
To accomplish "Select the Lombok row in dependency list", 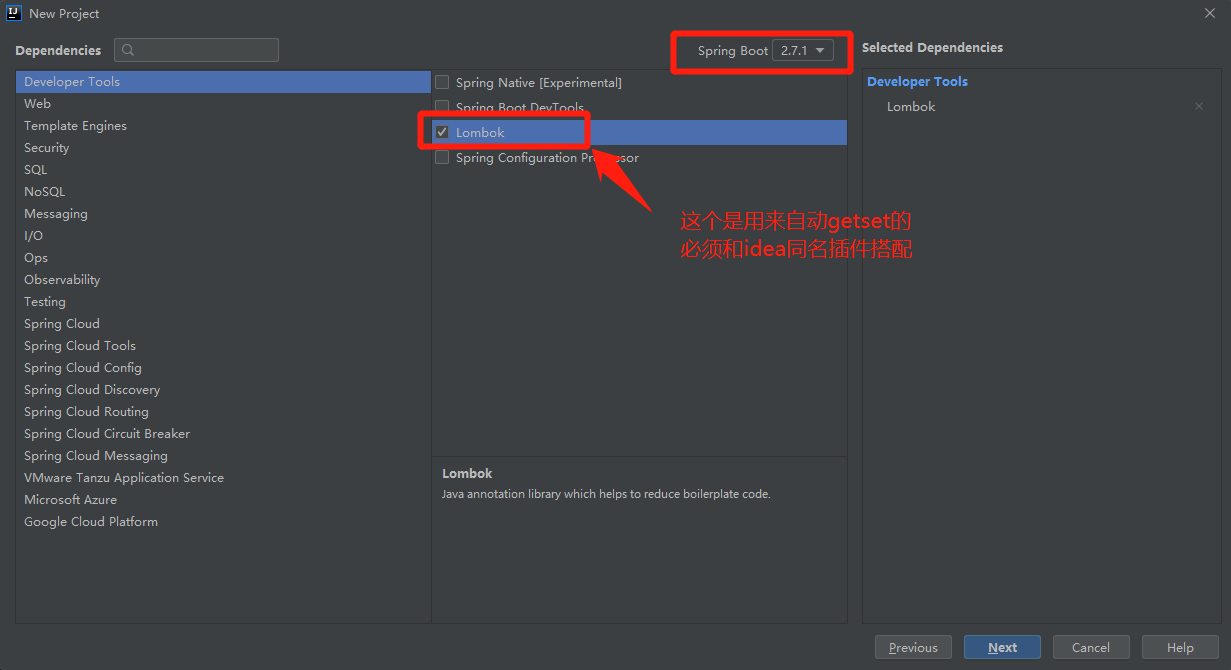I will pos(639,132).
